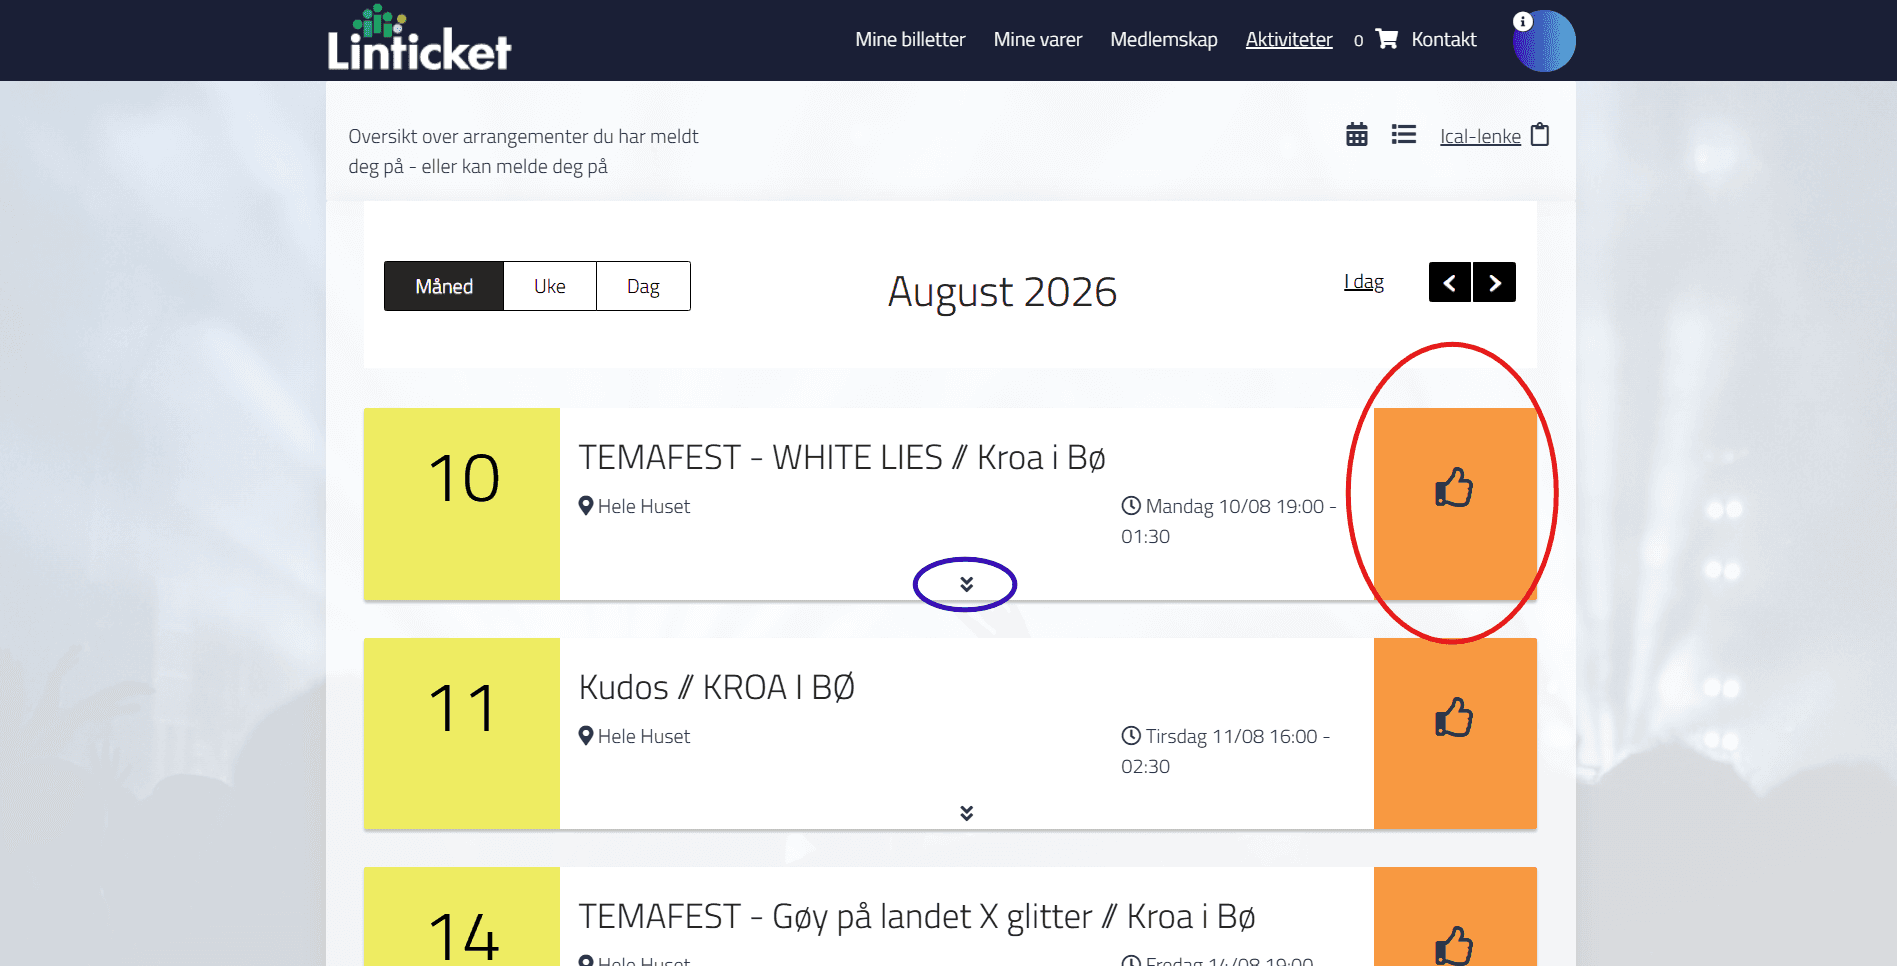
Task: Copy Ical-lenke using the clipboard icon
Action: [x=1540, y=134]
